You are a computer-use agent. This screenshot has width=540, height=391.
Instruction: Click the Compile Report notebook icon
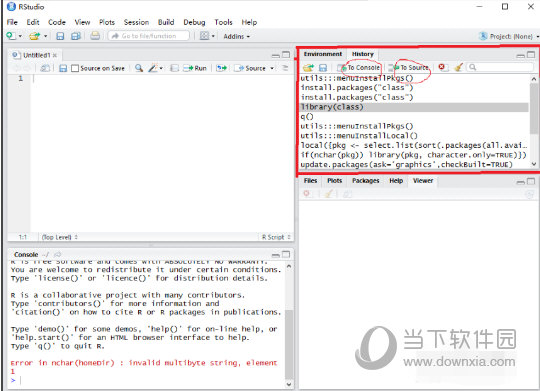pyautogui.click(x=175, y=68)
